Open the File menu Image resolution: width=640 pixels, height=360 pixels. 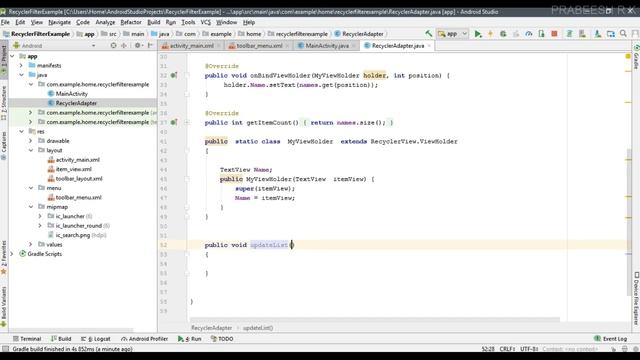click(x=5, y=22)
